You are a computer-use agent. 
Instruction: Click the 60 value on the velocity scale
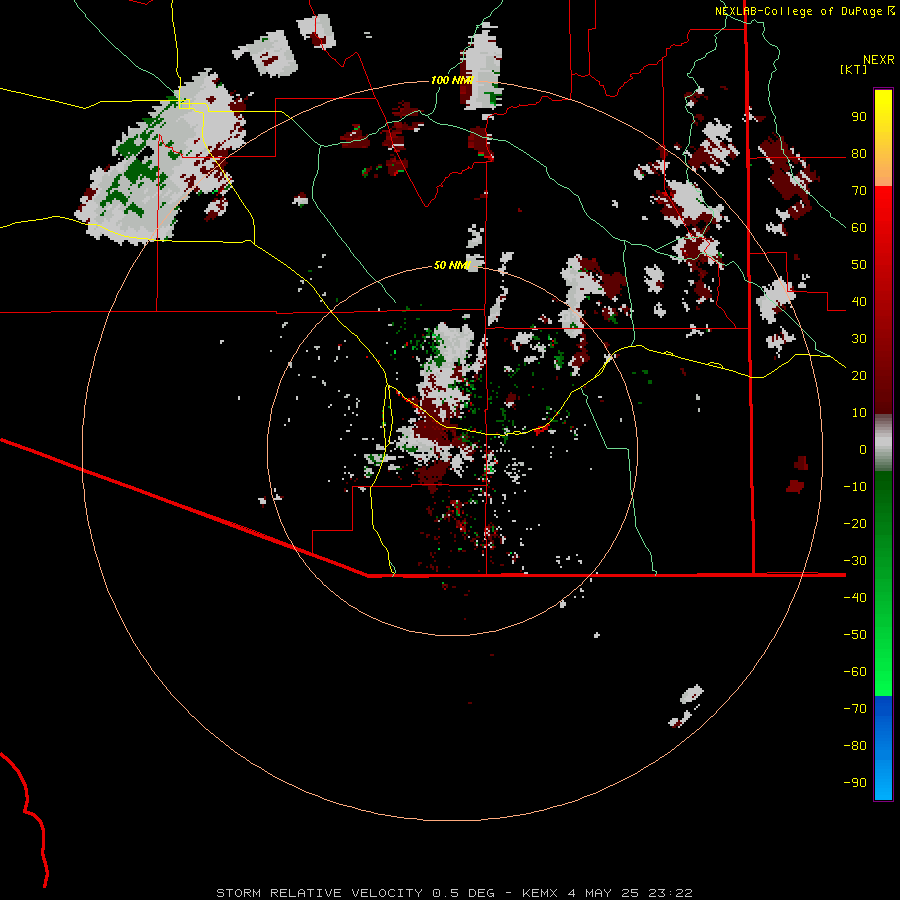pos(859,227)
